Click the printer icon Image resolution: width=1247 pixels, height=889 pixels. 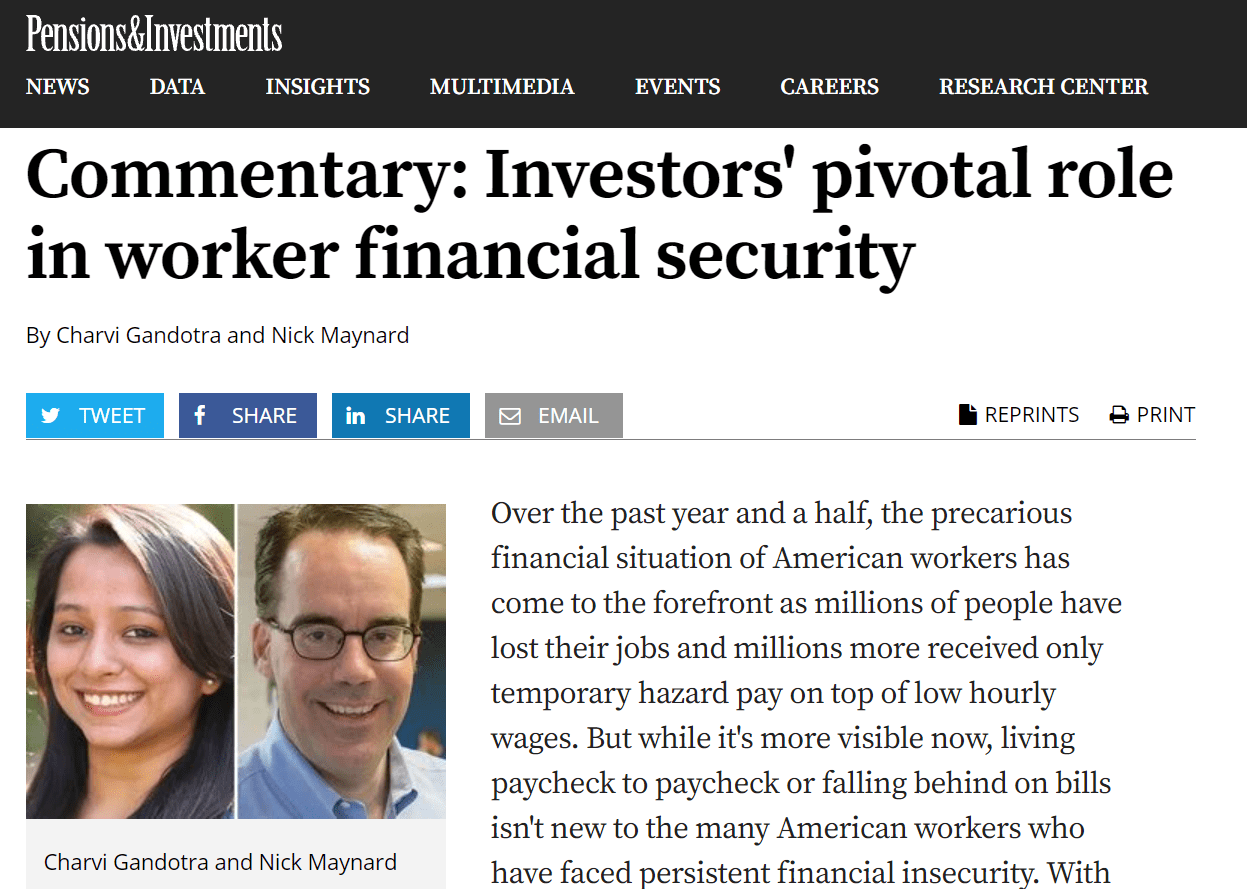[1119, 415]
